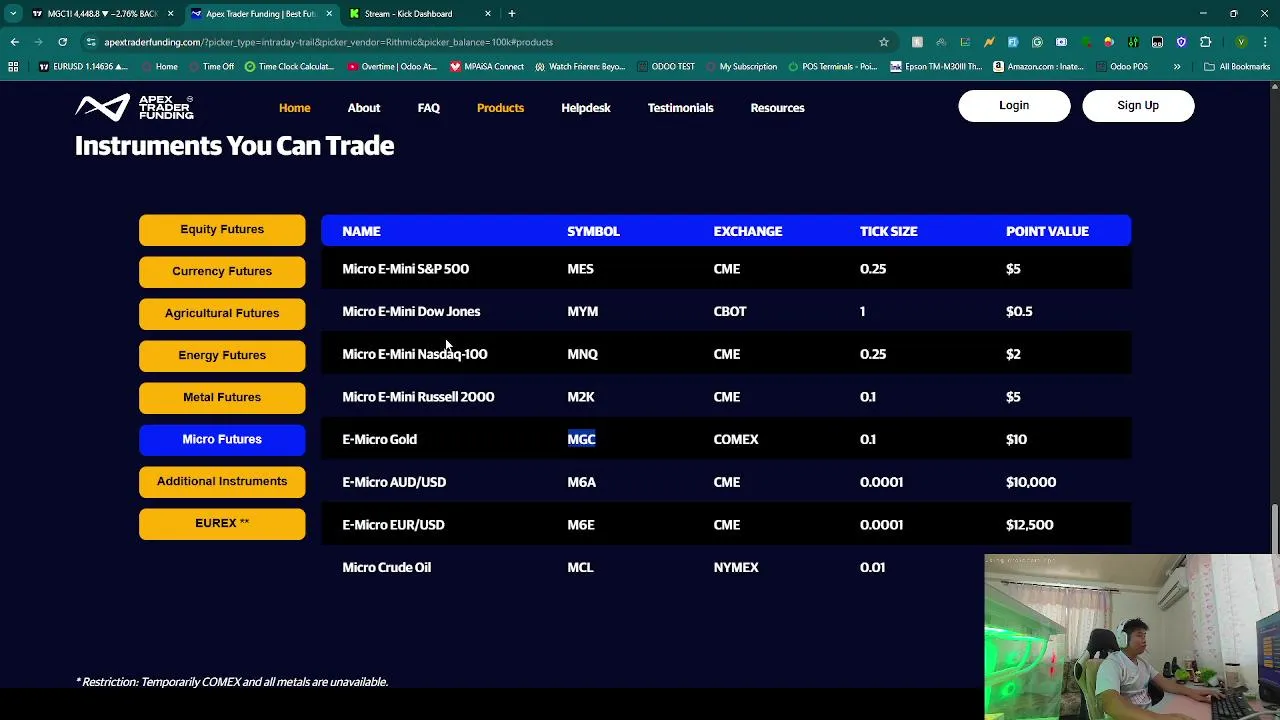Click the highlighted MGC symbol cell

click(581, 439)
